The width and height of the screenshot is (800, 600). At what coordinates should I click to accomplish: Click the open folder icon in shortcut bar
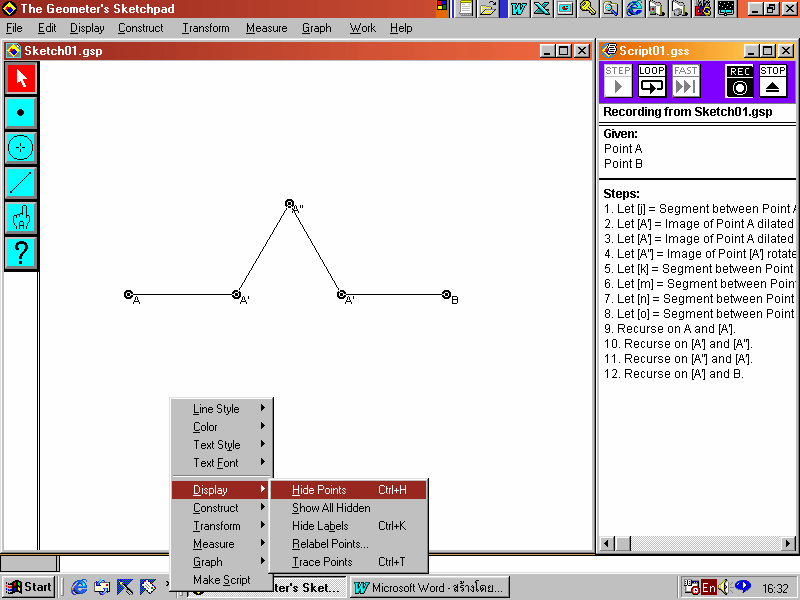[488, 8]
